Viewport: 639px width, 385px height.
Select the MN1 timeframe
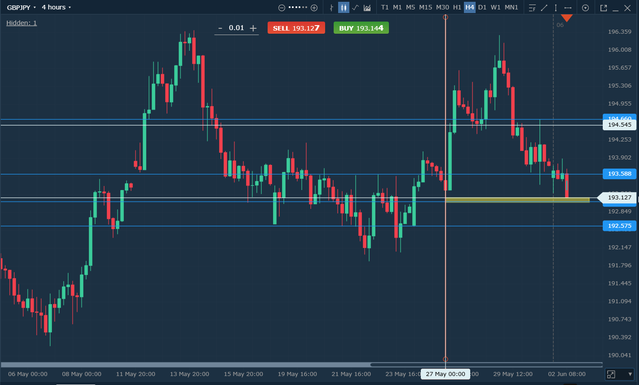click(x=511, y=7)
